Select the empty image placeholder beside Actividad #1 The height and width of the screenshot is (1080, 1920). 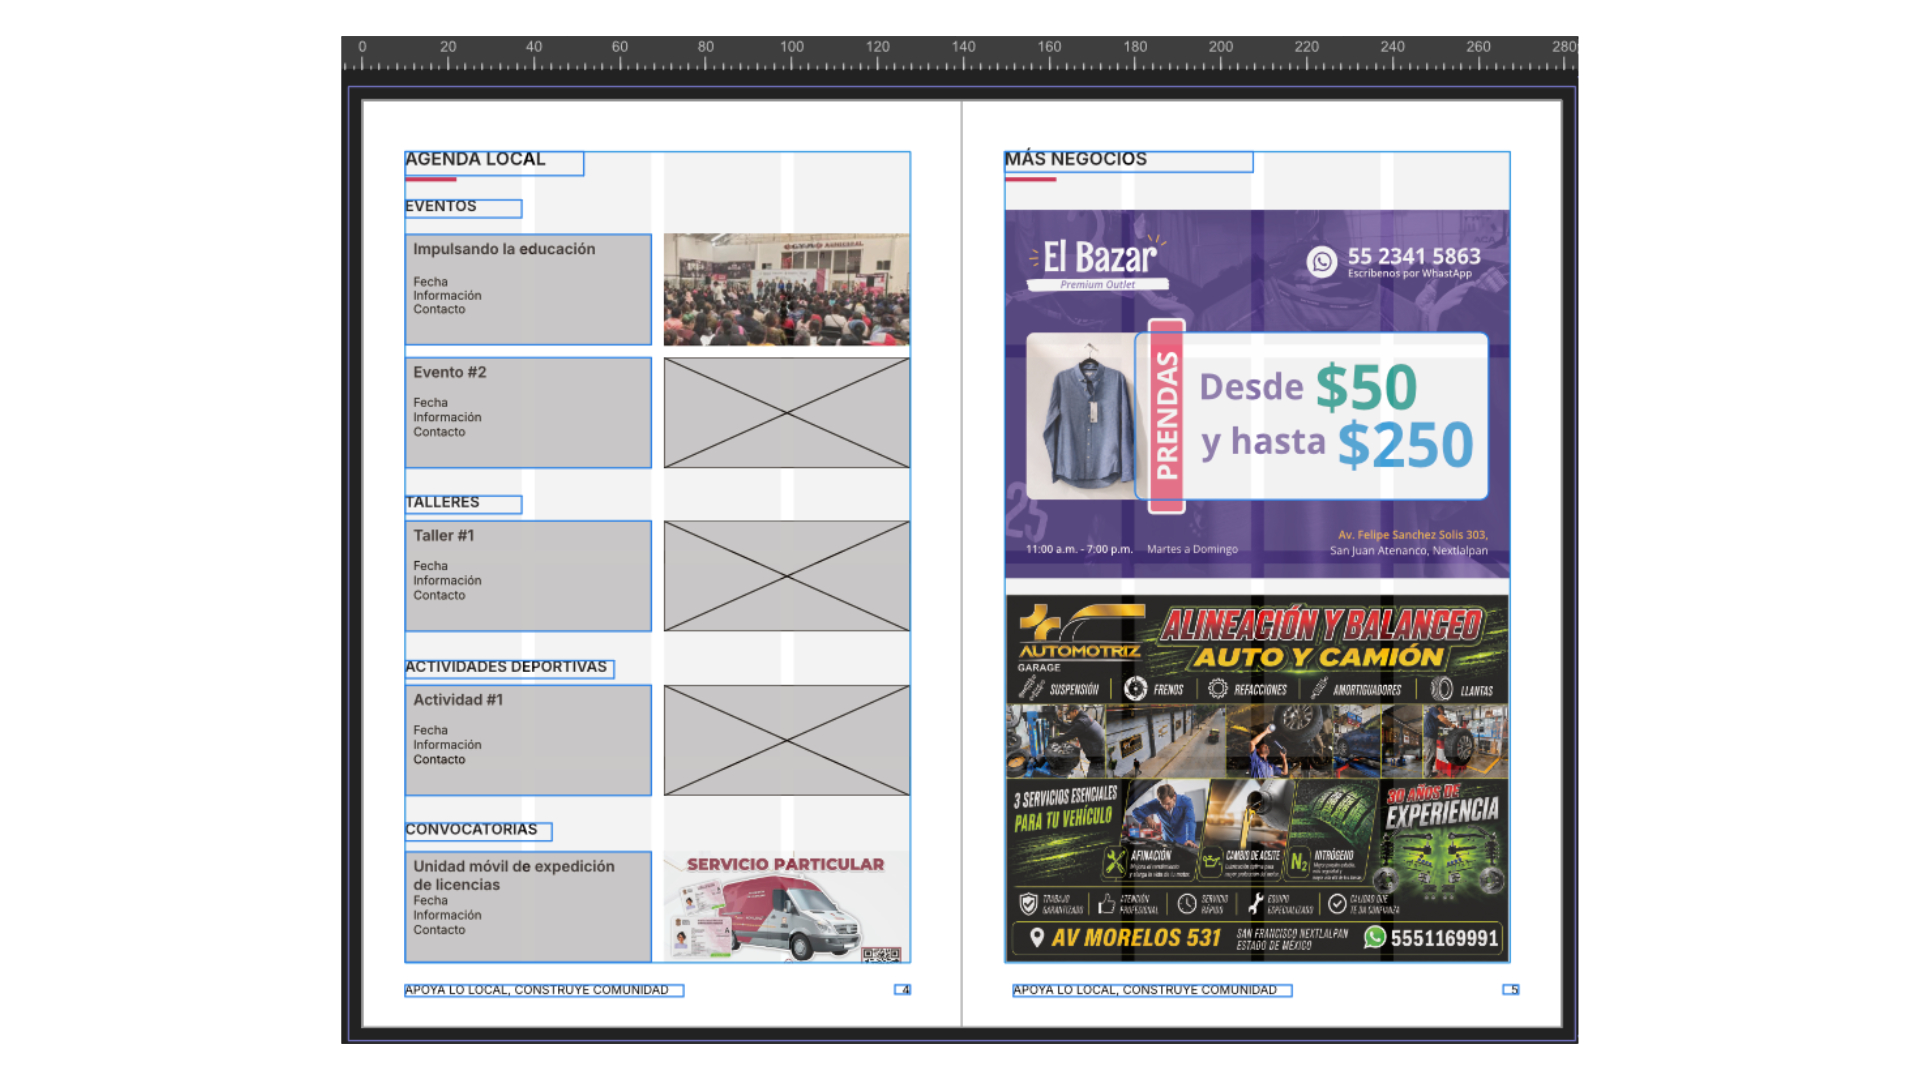787,740
